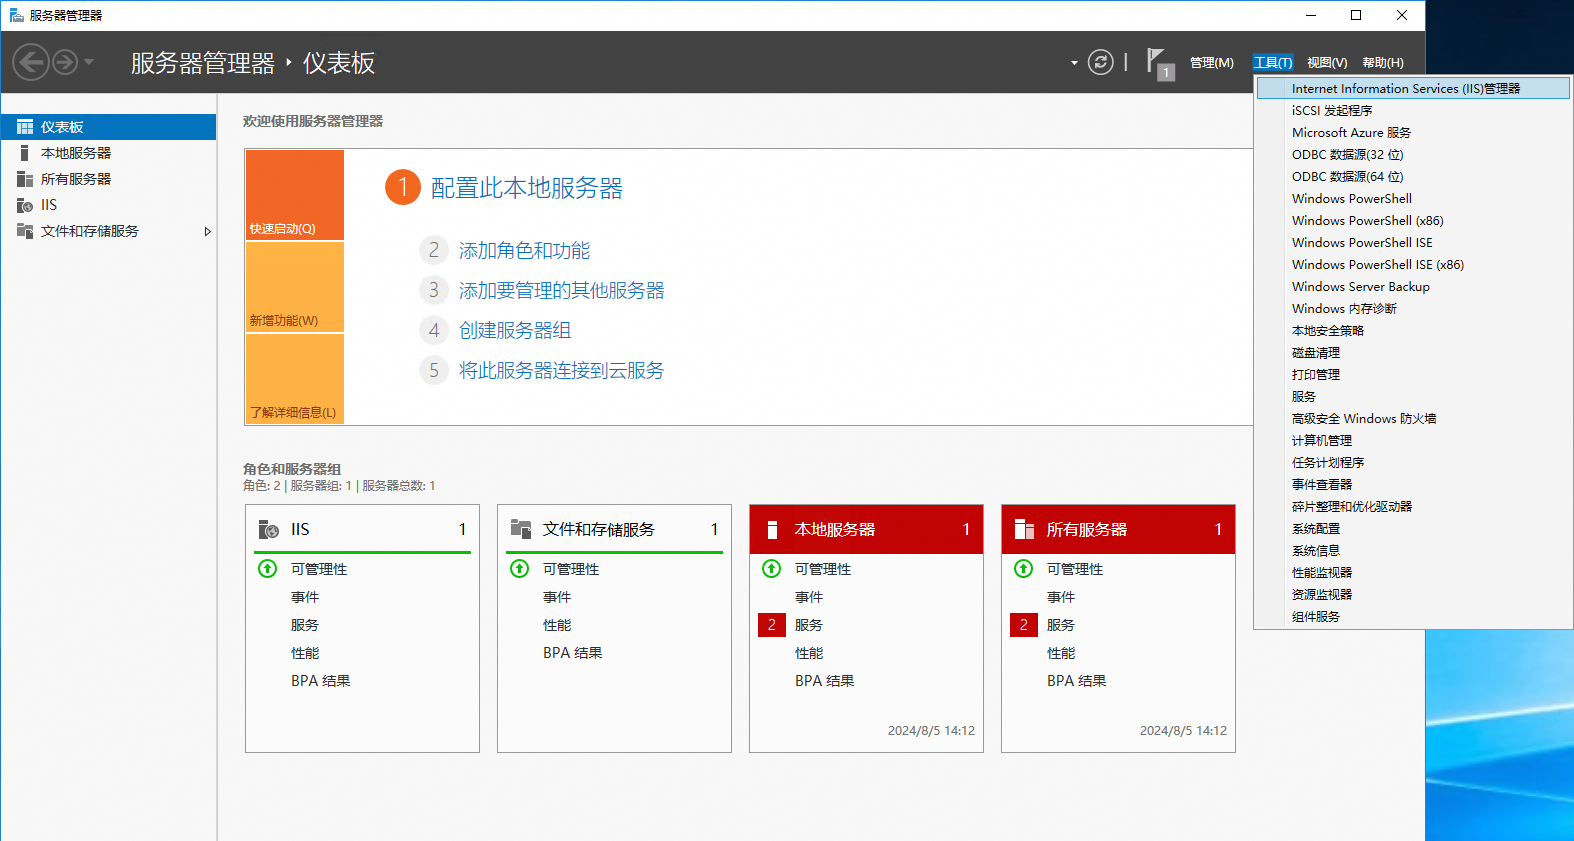1574x841 pixels.
Task: Choose Windows PowerShell ISE (x86) menu item
Action: (x=1413, y=265)
